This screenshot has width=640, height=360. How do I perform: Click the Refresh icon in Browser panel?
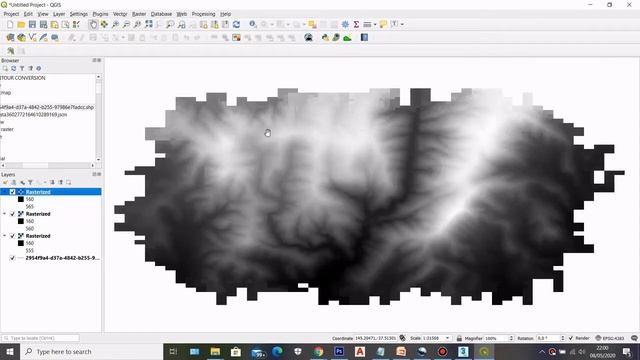13,69
